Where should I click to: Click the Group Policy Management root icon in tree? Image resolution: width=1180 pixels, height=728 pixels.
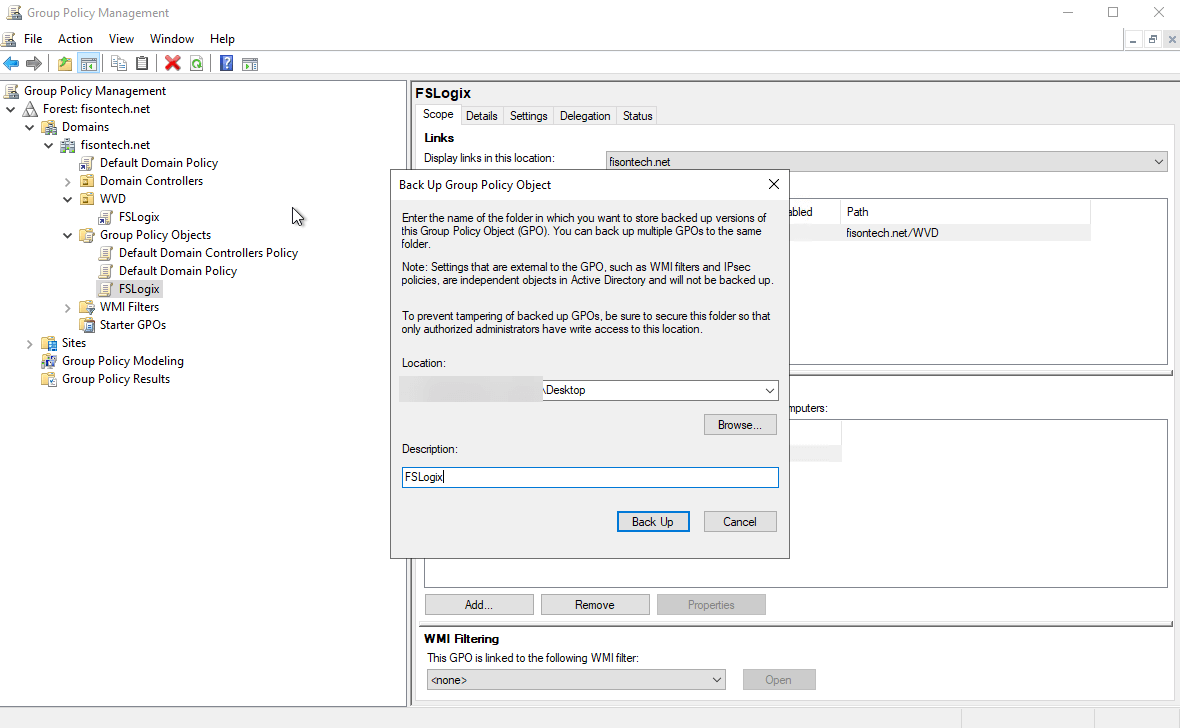[x=11, y=91]
